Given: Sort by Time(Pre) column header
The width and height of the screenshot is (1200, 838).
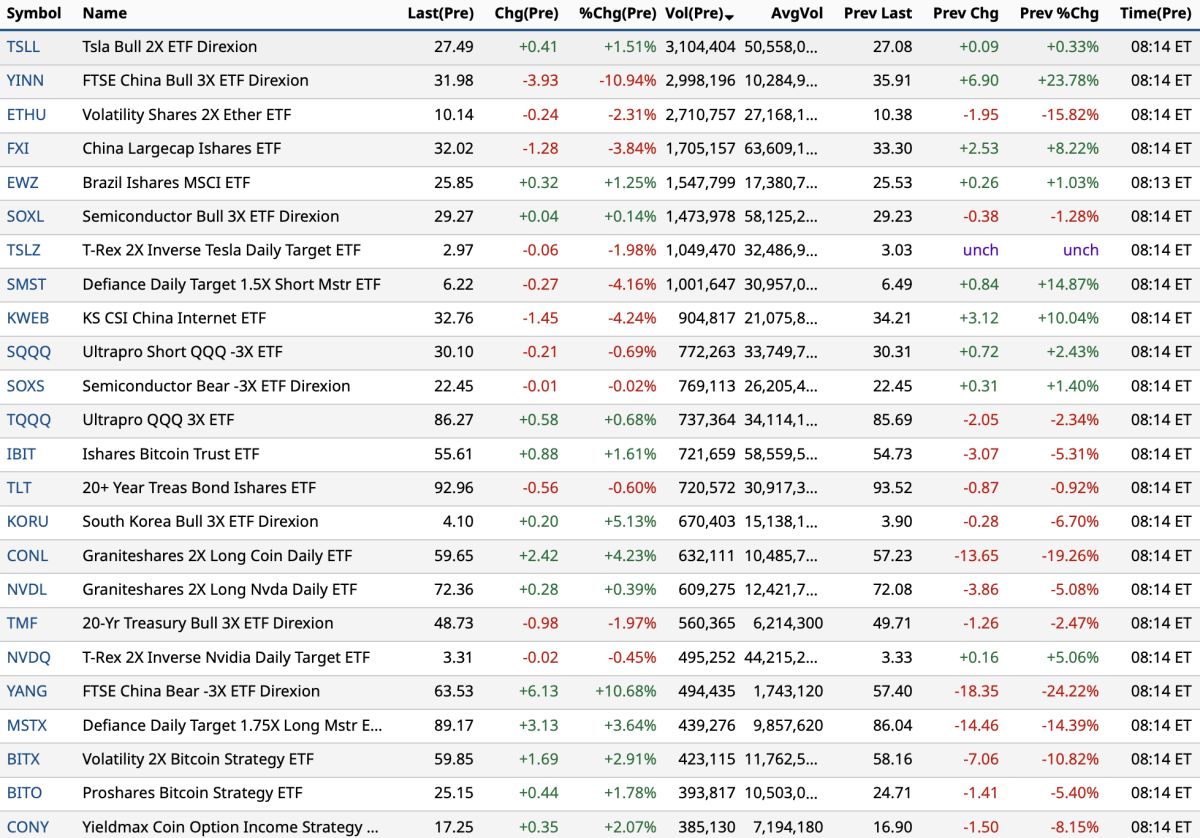Looking at the screenshot, I should (x=1155, y=14).
